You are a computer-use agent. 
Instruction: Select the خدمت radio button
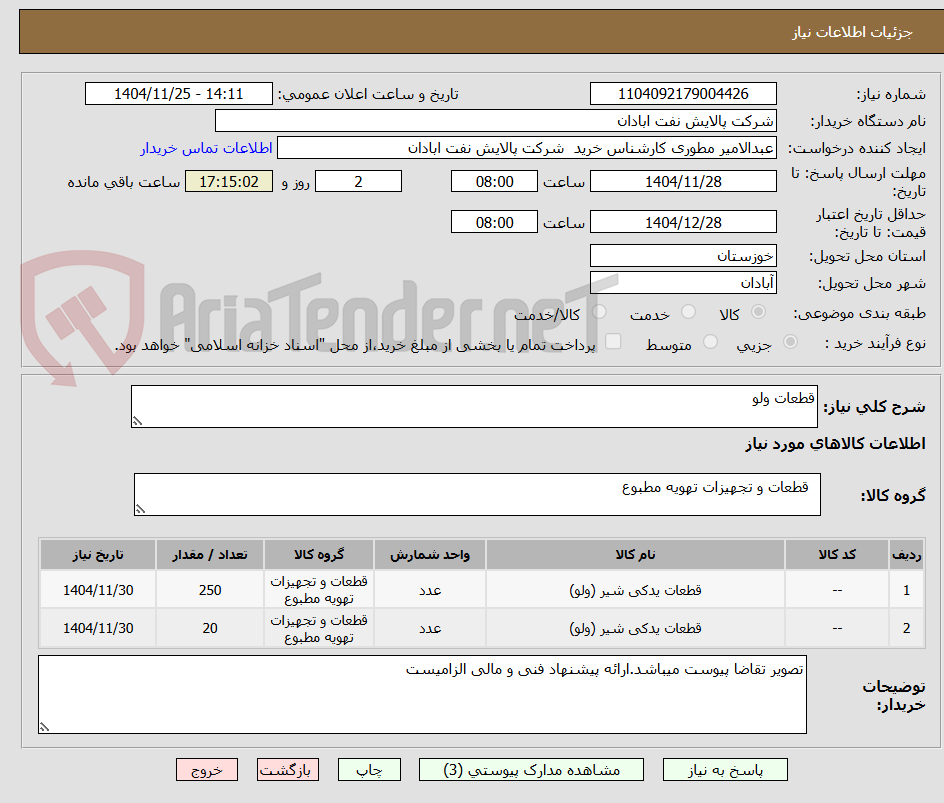(688, 312)
